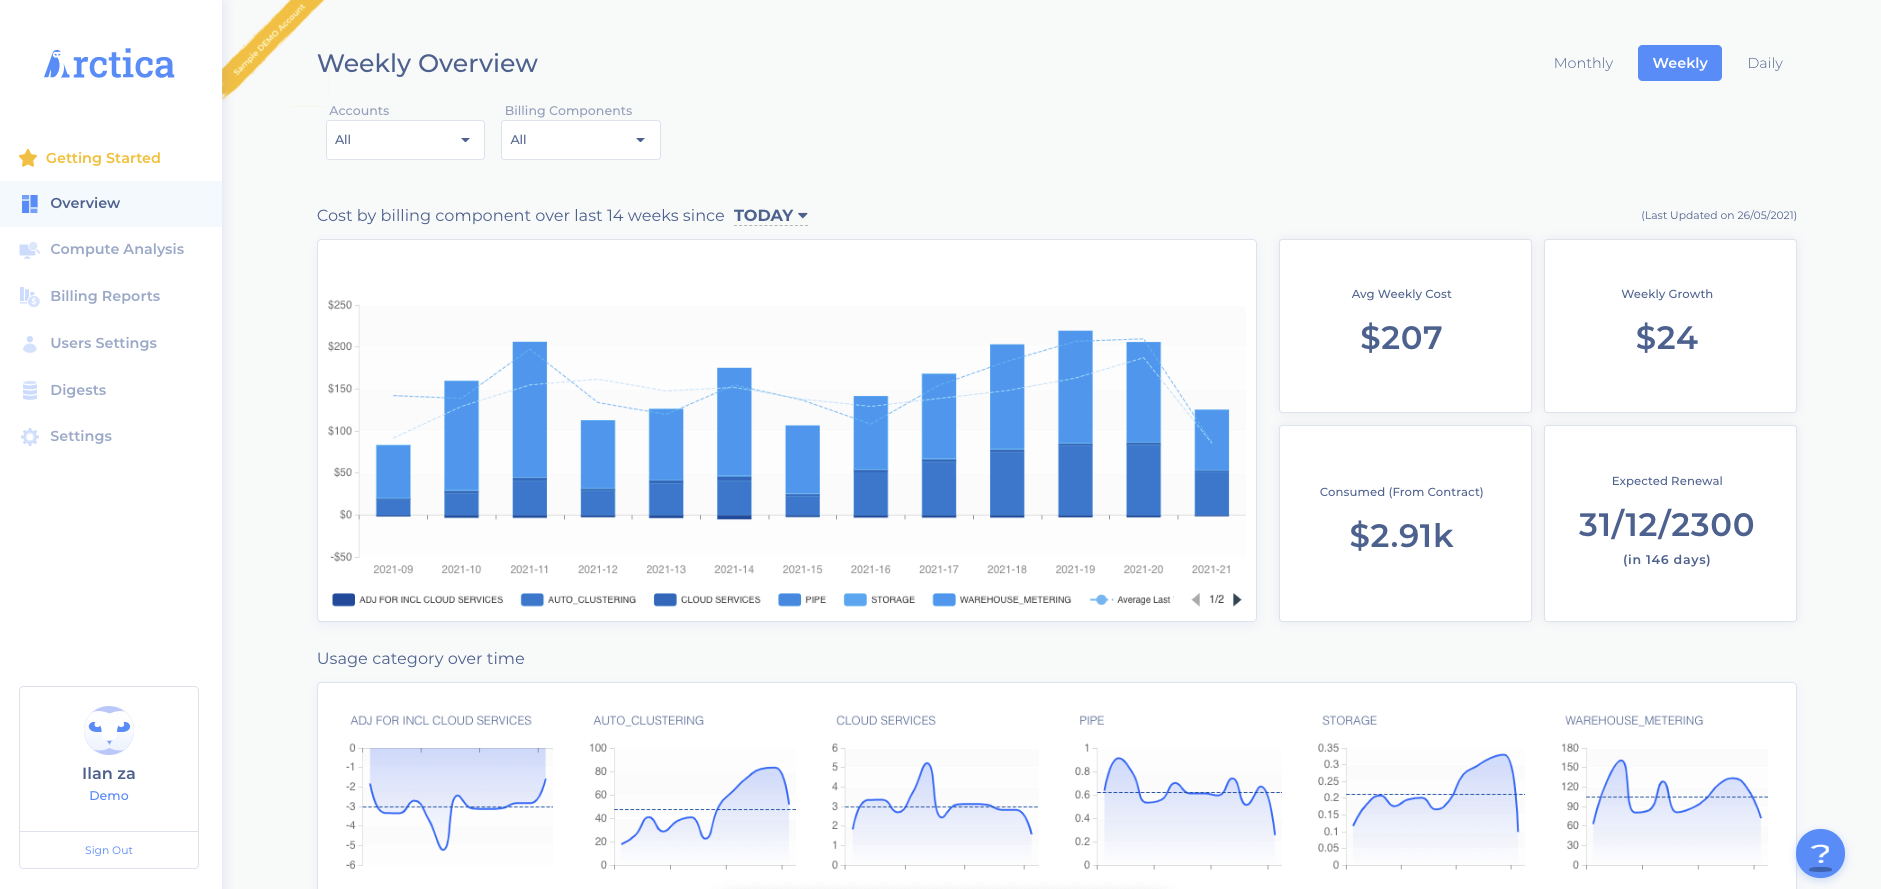The height and width of the screenshot is (889, 1881).
Task: Open Digests page
Action: (x=78, y=390)
